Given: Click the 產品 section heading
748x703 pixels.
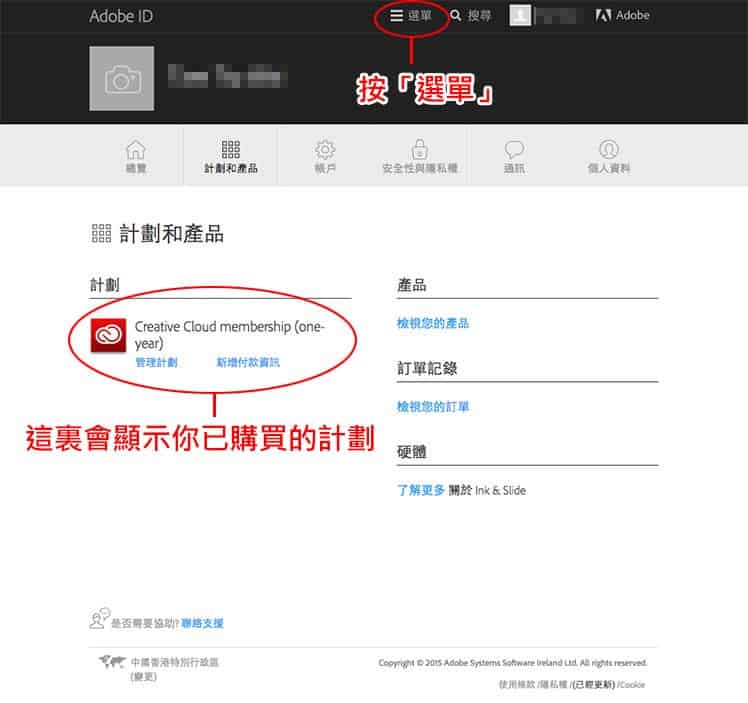Looking at the screenshot, I should pyautogui.click(x=412, y=285).
